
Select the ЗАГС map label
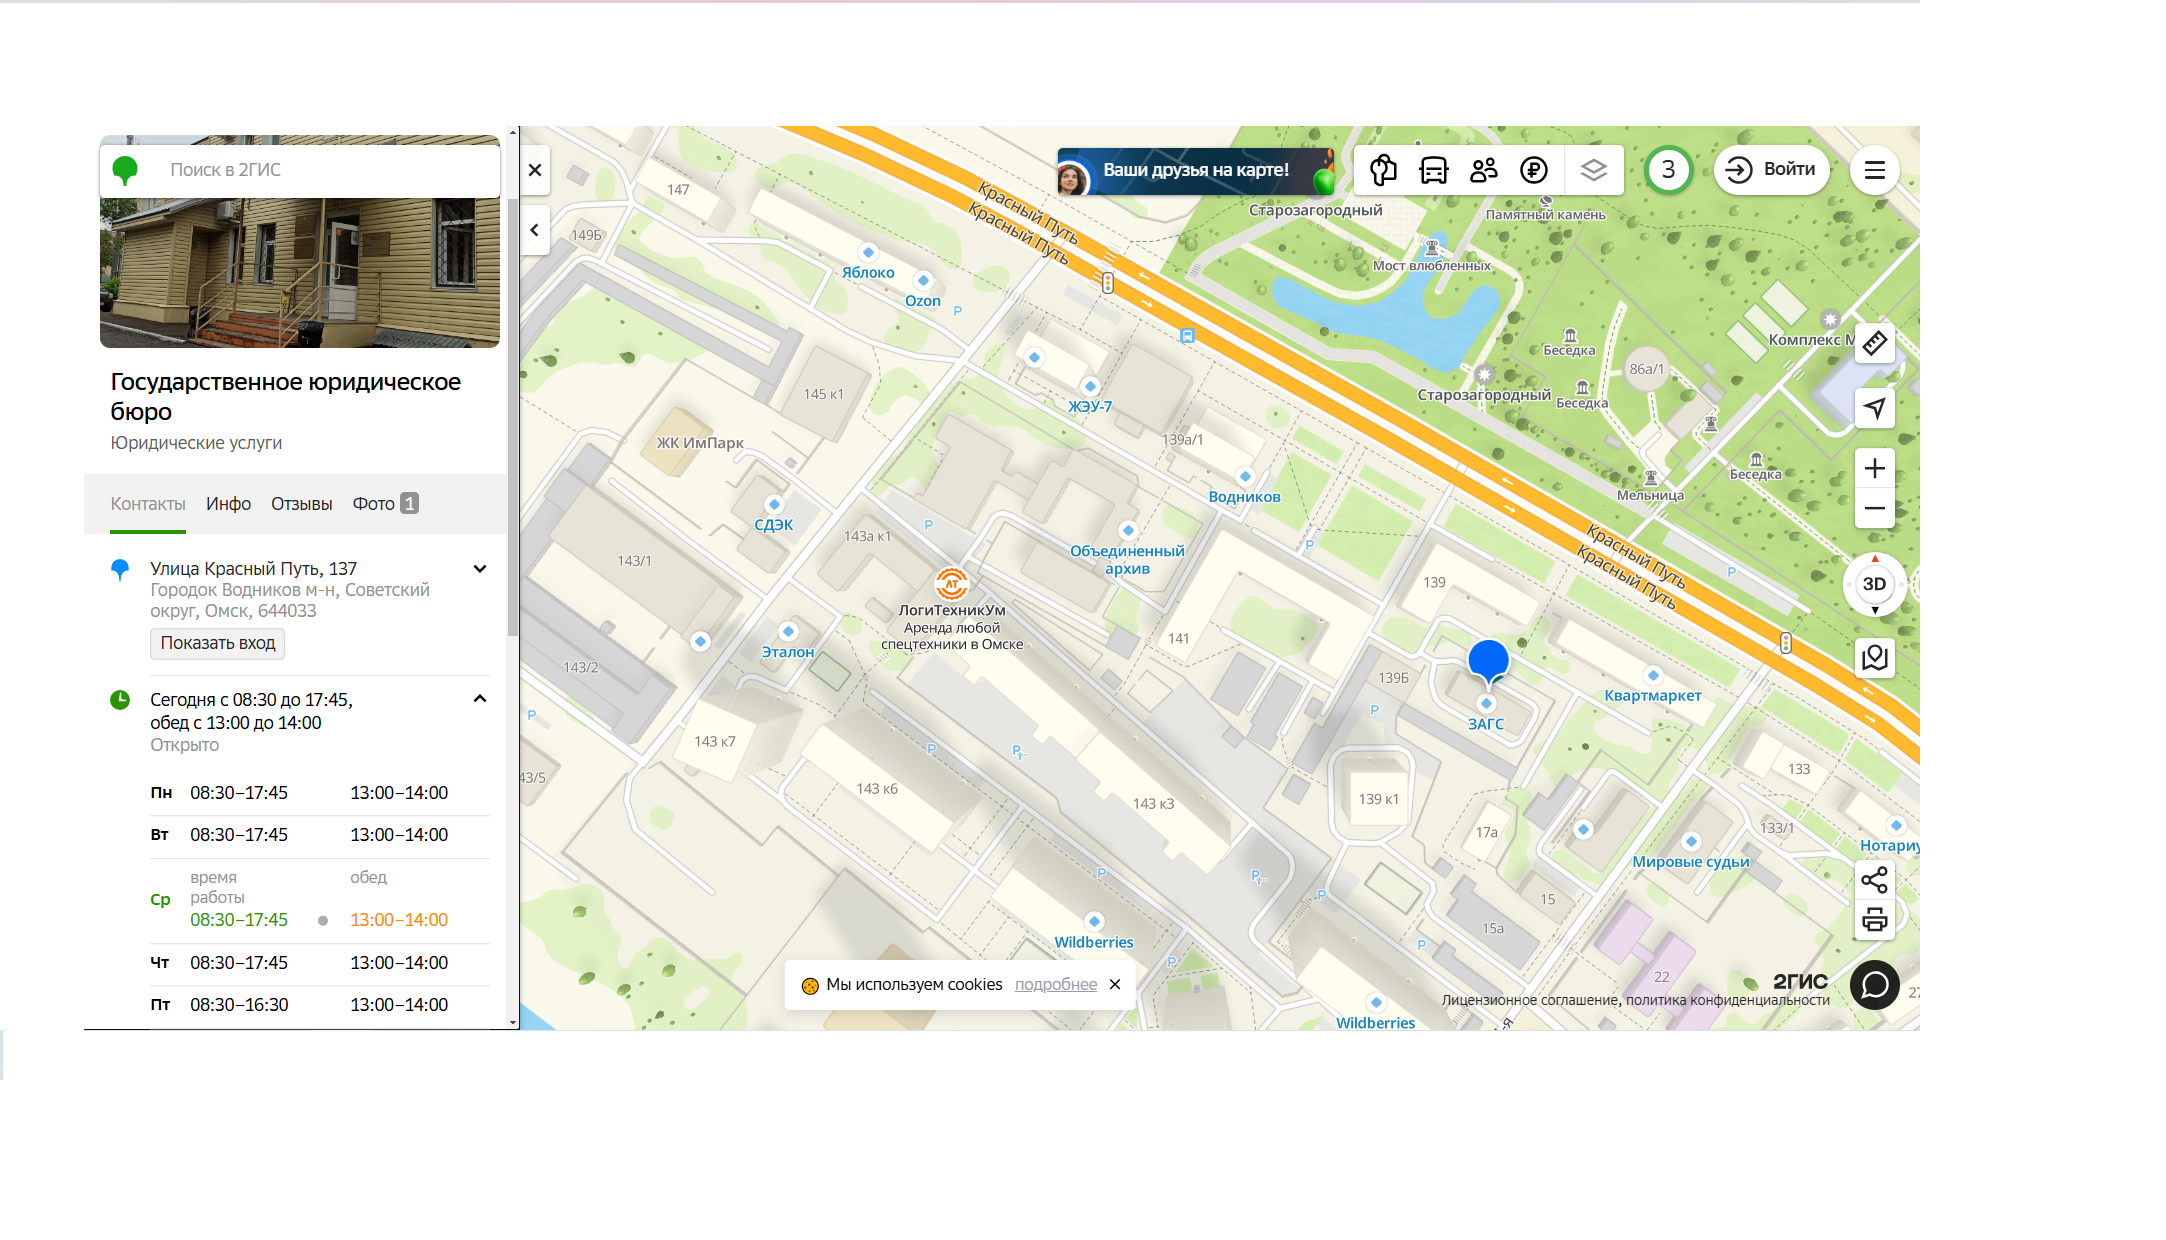[x=1486, y=724]
